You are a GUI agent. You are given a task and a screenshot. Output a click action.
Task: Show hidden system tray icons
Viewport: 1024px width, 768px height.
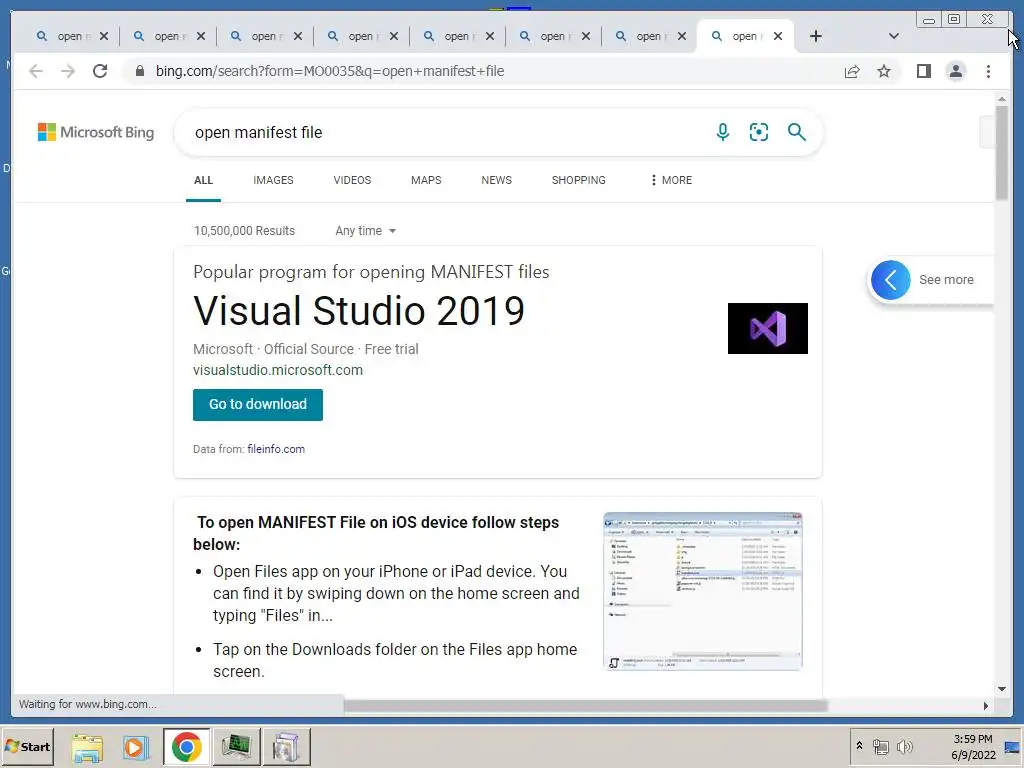tap(859, 746)
